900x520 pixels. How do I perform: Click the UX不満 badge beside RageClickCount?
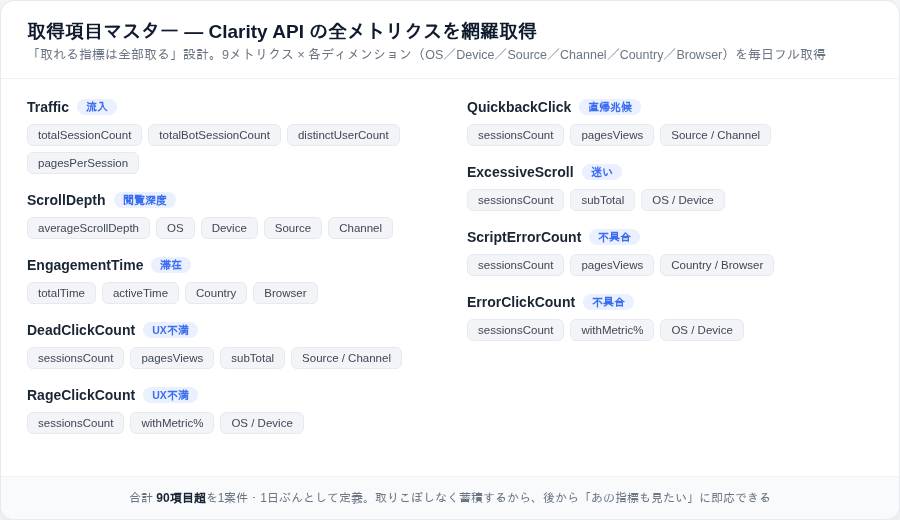tap(170, 395)
